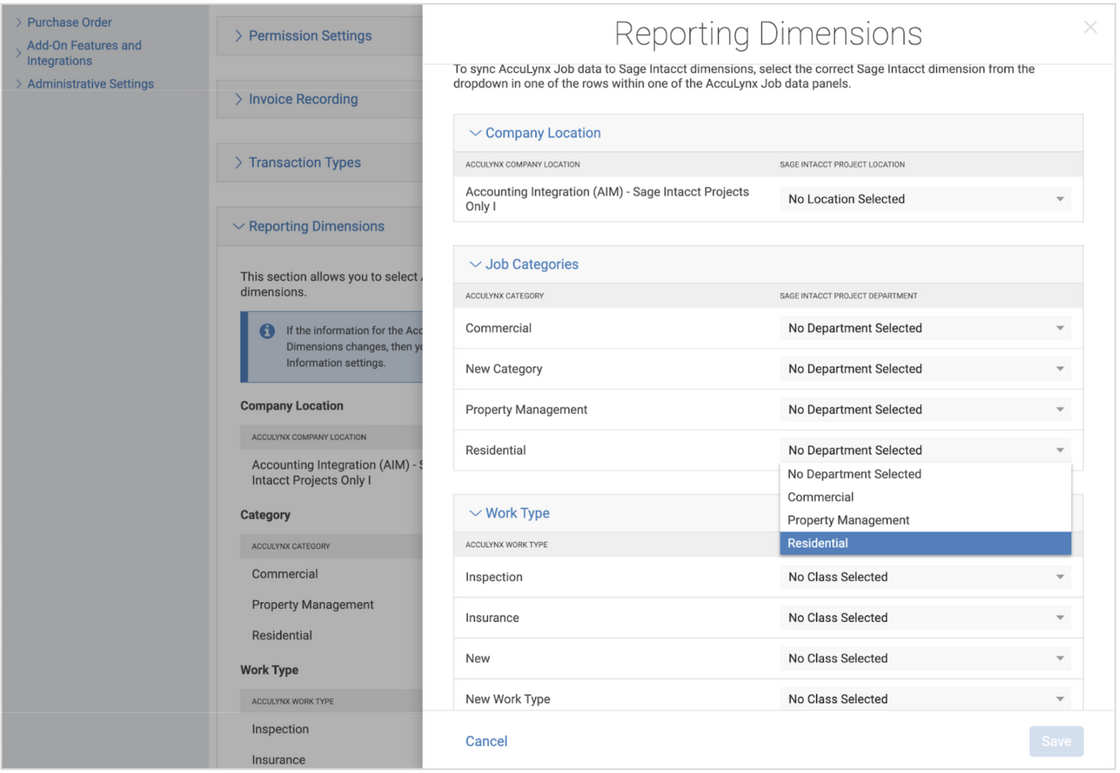This screenshot has width=1120, height=773.
Task: Open department dropdown for Property Management row
Action: (x=925, y=409)
